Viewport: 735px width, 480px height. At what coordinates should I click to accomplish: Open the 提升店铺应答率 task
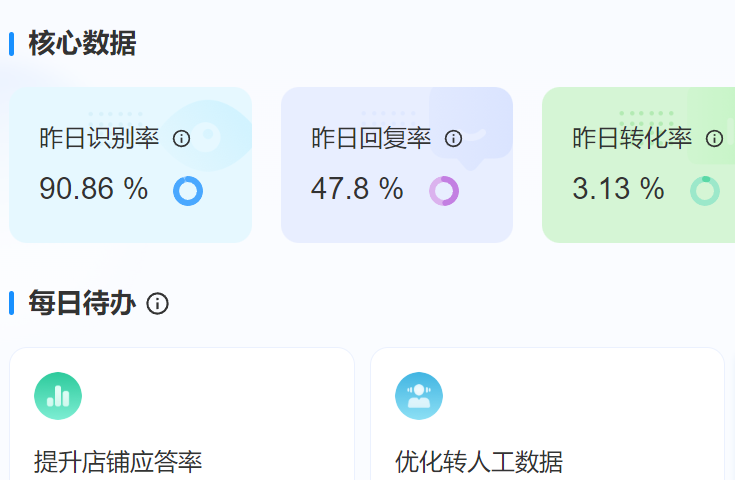(x=118, y=462)
